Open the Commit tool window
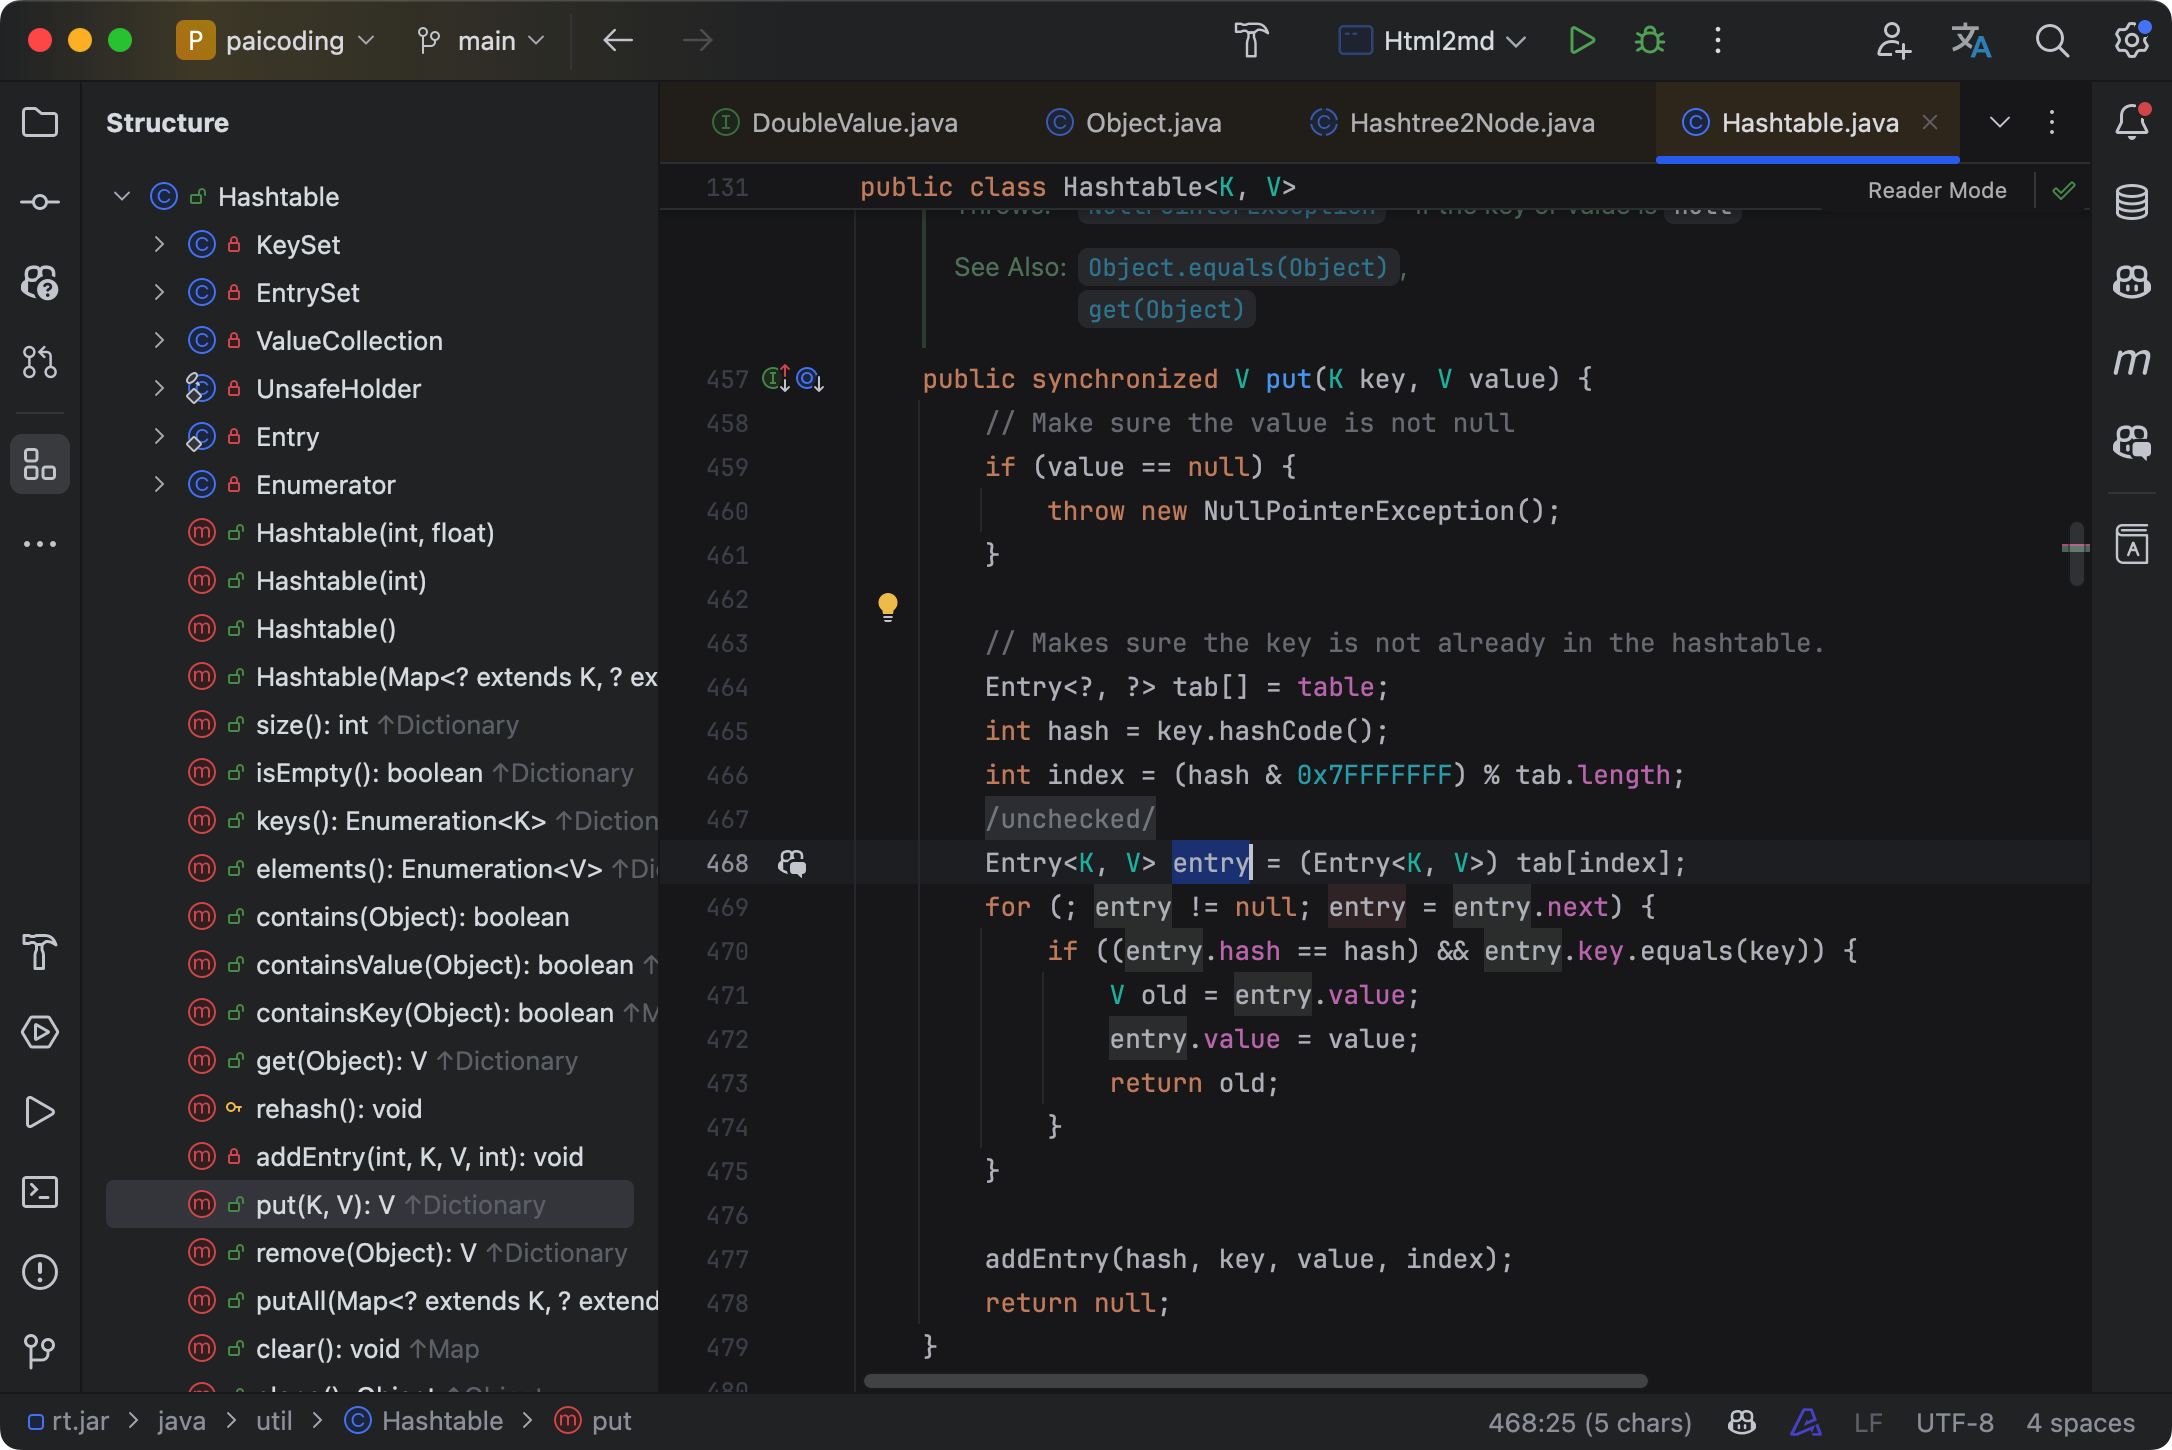This screenshot has width=2172, height=1450. [40, 201]
